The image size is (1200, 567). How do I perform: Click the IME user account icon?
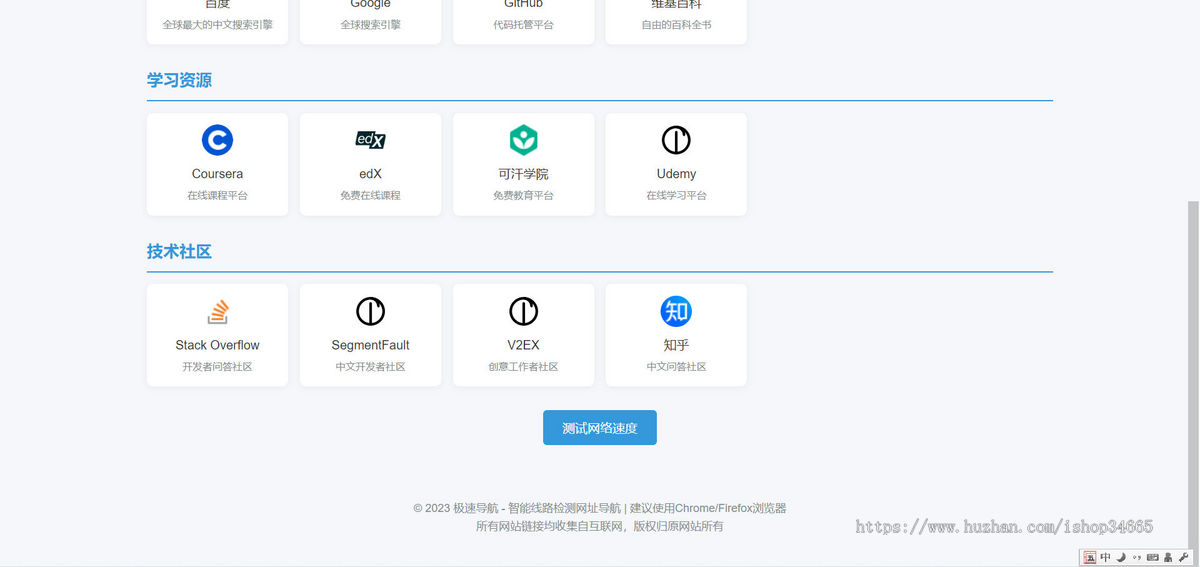click(x=1168, y=557)
